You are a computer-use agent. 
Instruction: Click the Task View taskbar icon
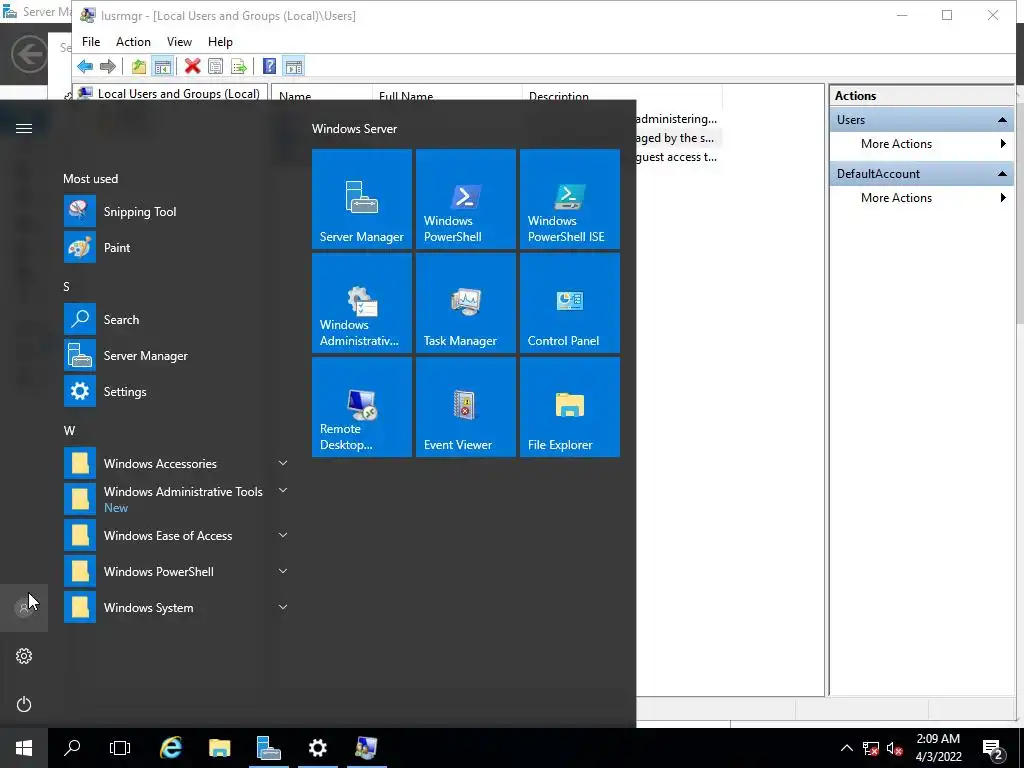pos(120,748)
